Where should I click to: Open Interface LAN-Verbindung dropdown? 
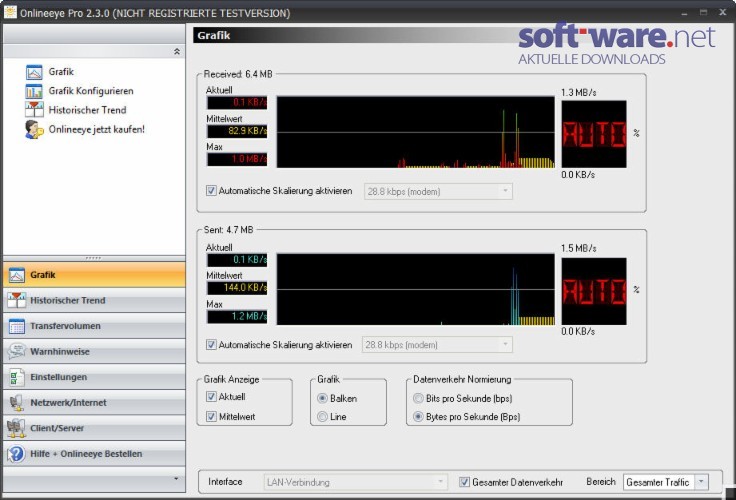pyautogui.click(x=355, y=482)
